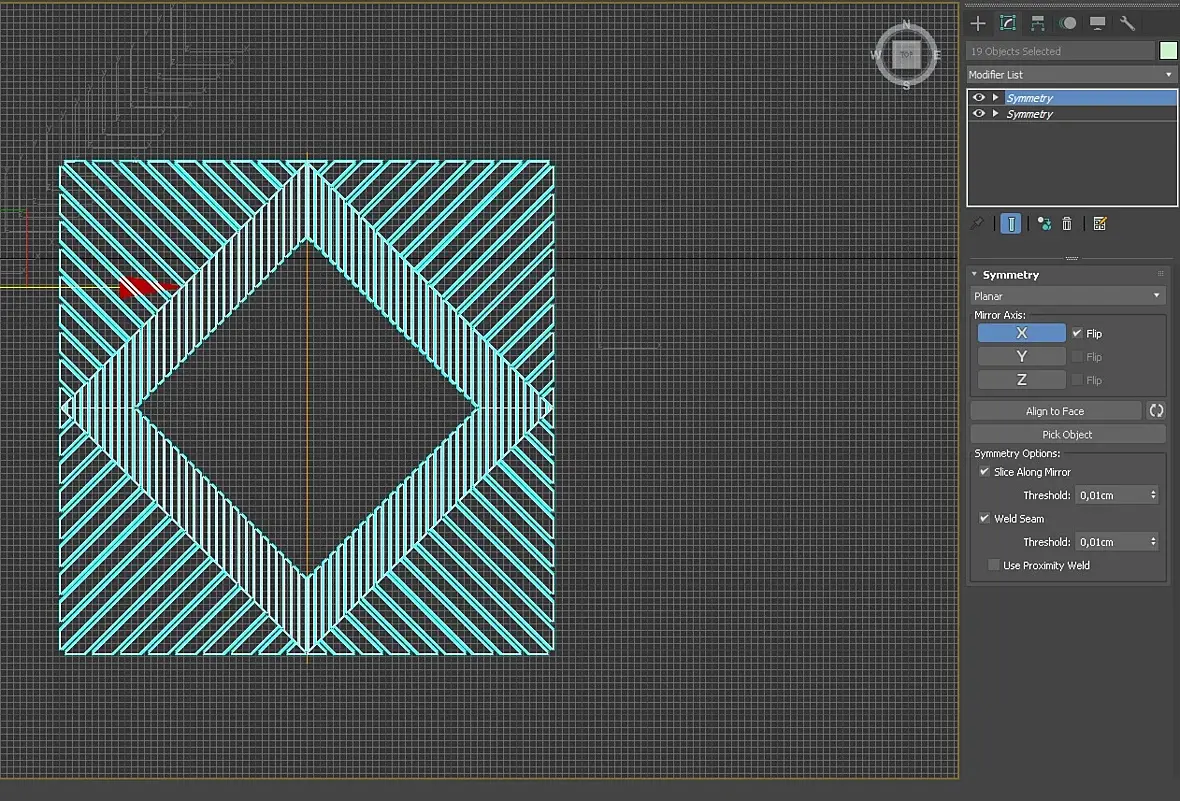Click the object color swatch
The image size is (1180, 801).
coord(1168,50)
